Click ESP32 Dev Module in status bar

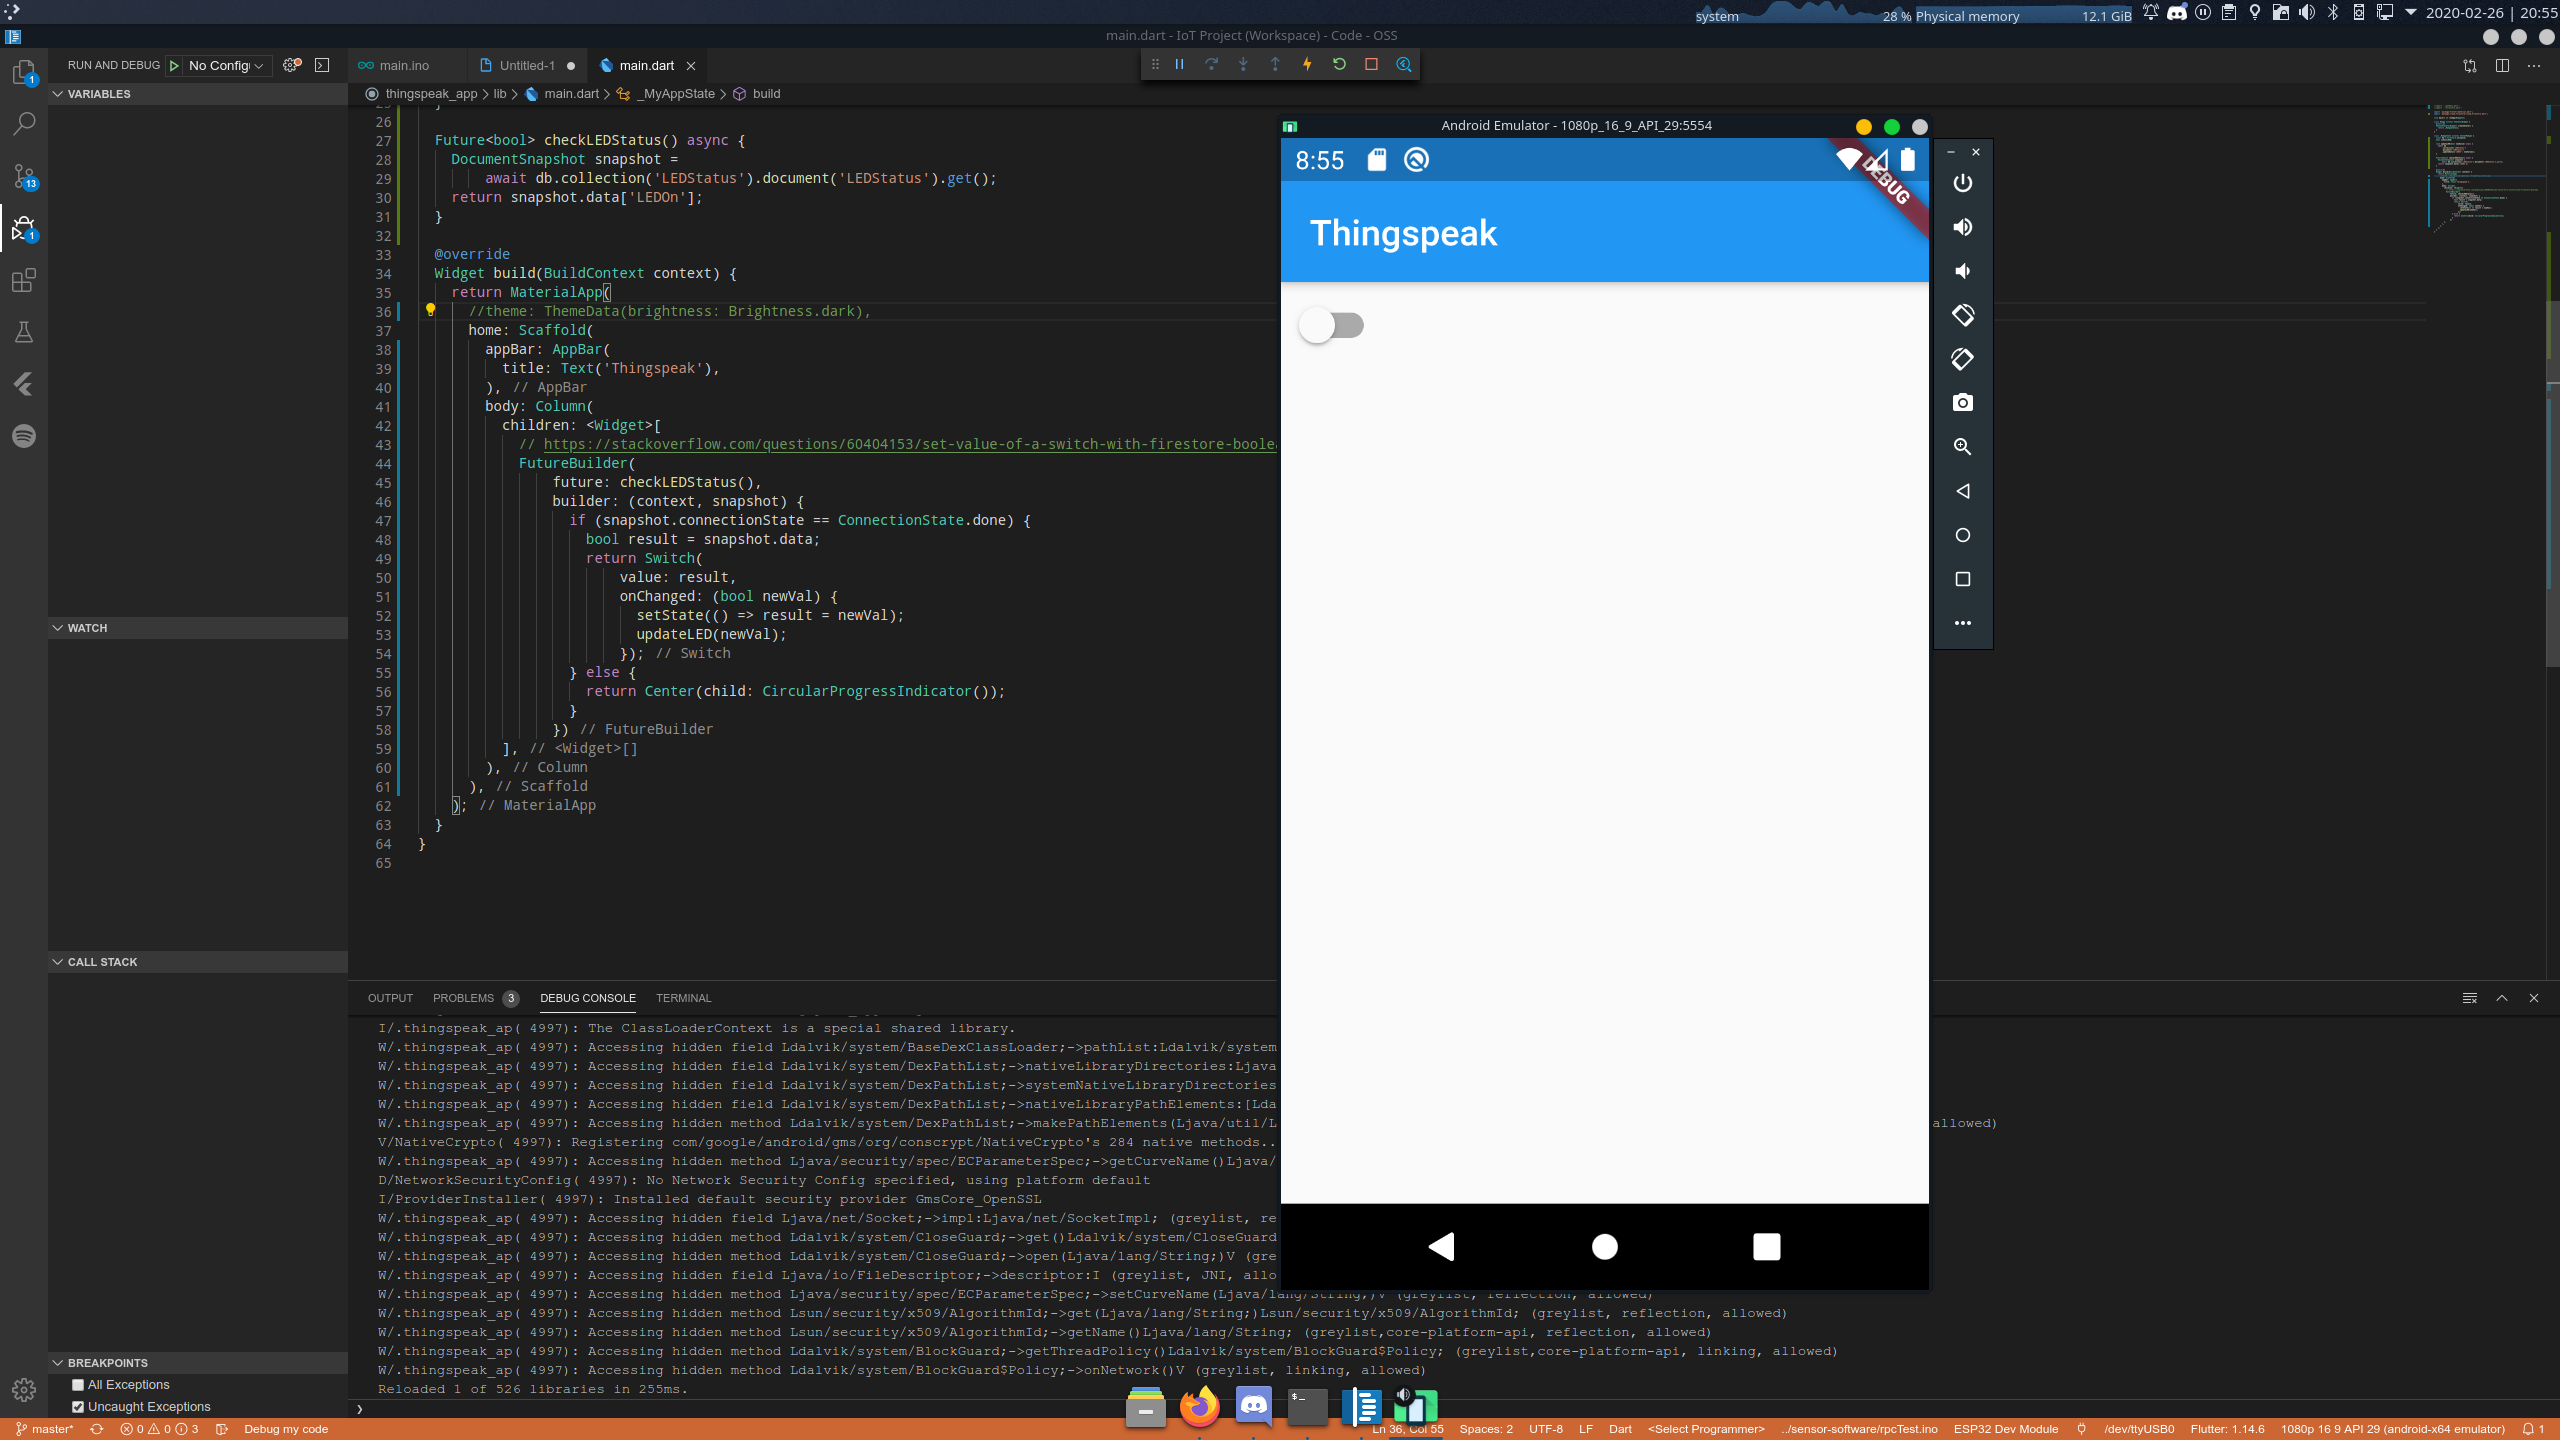coord(2006,1429)
